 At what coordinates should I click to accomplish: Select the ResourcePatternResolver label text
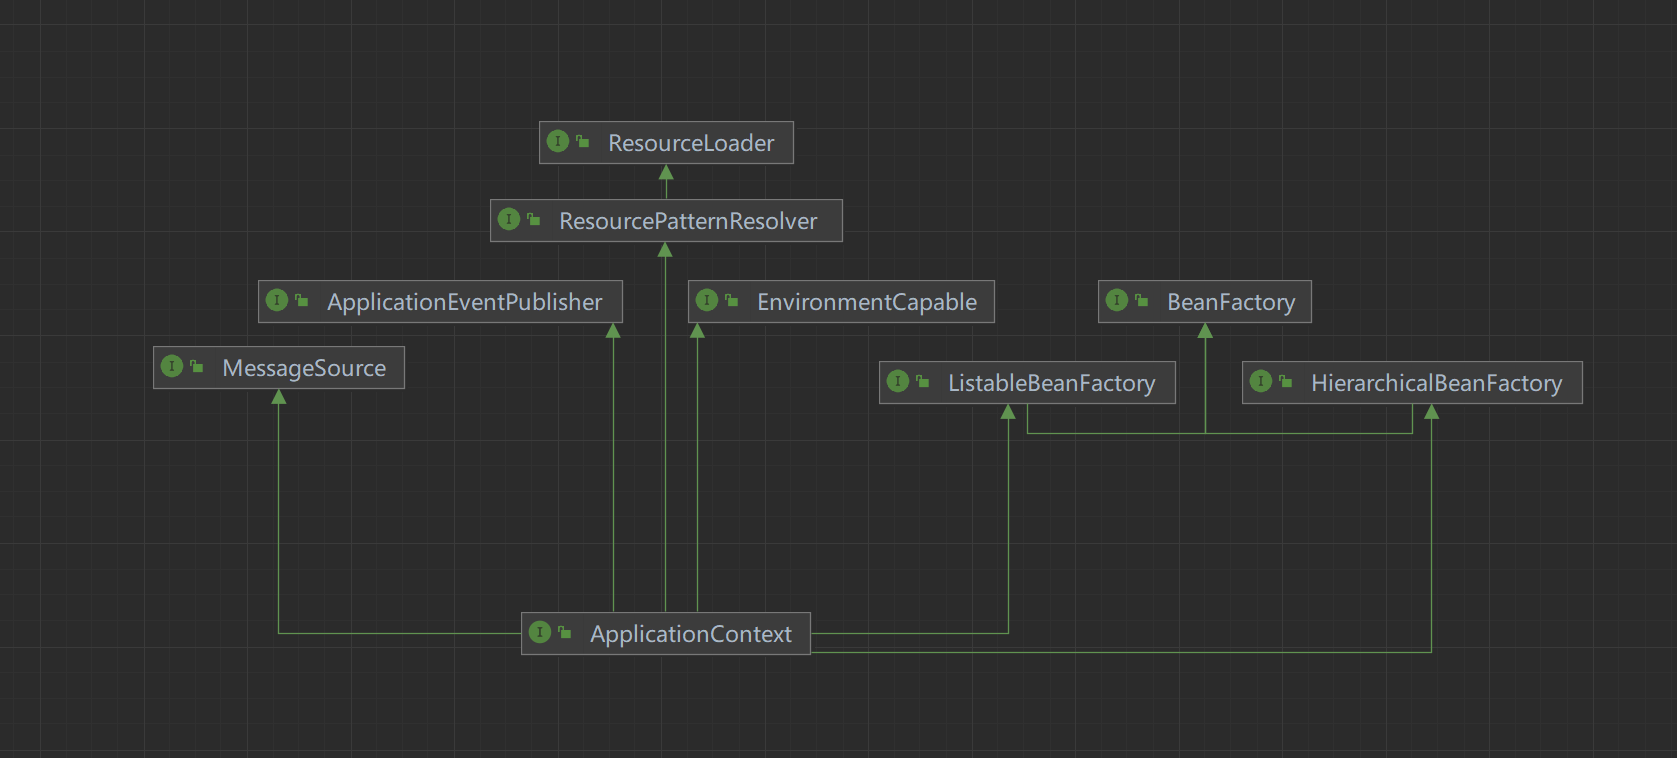[x=688, y=221]
